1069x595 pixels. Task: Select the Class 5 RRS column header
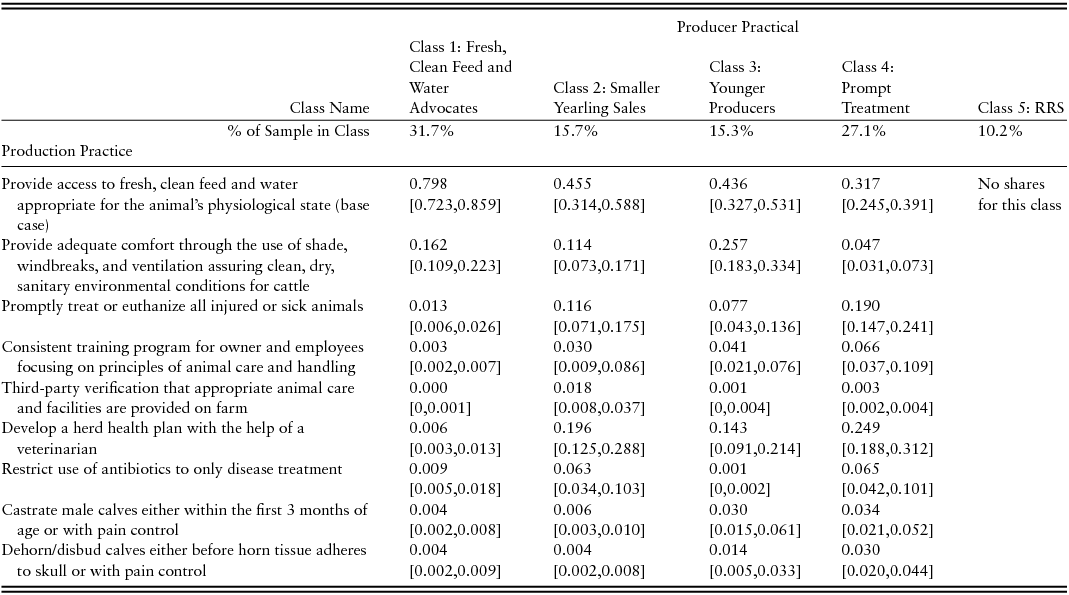1020,108
